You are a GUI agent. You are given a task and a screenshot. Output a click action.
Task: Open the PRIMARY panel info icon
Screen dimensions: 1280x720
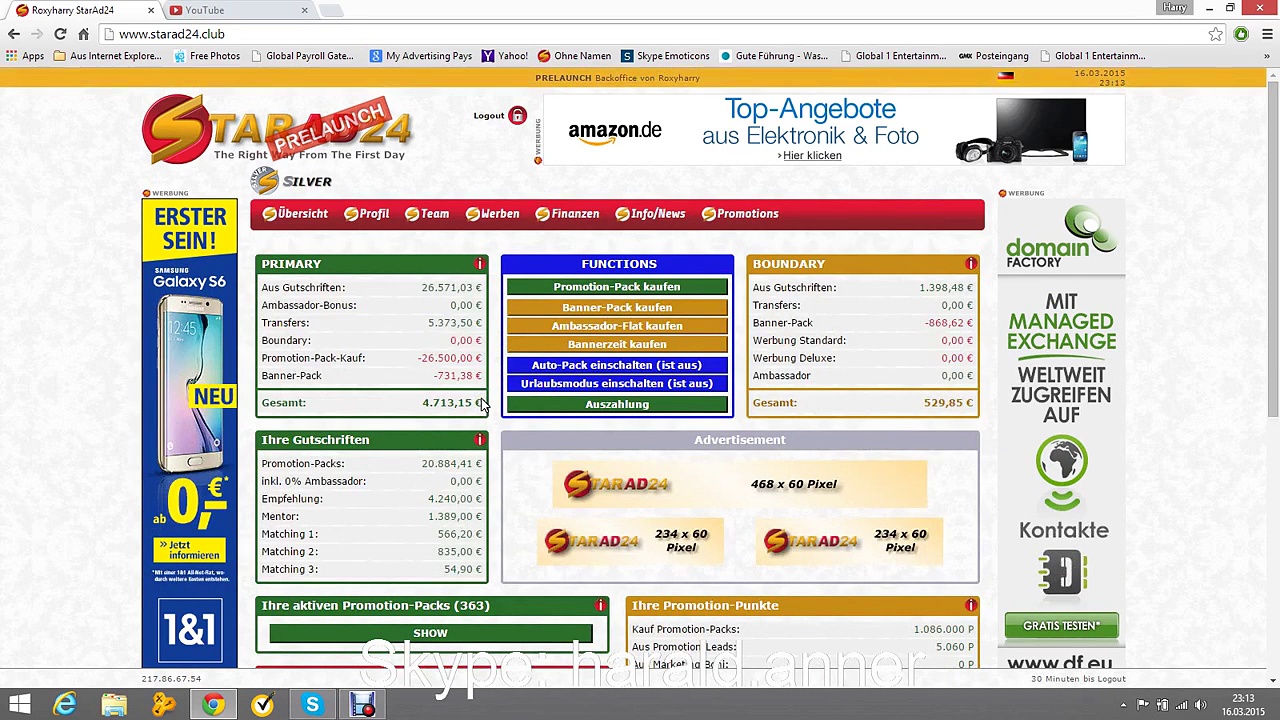point(480,264)
